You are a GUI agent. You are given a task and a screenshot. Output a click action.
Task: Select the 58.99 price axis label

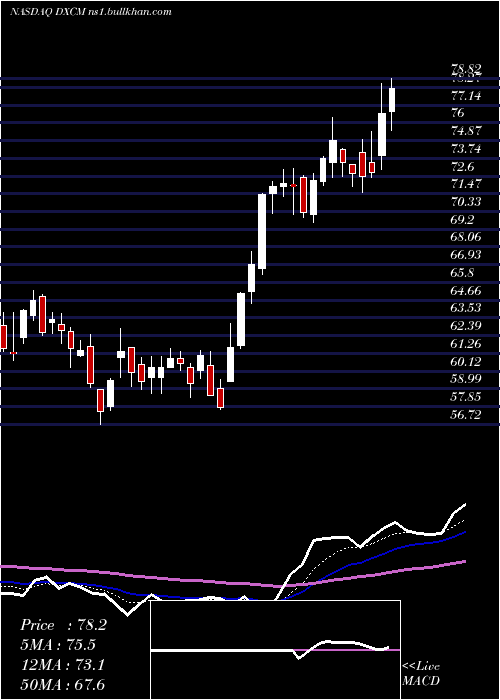(467, 379)
